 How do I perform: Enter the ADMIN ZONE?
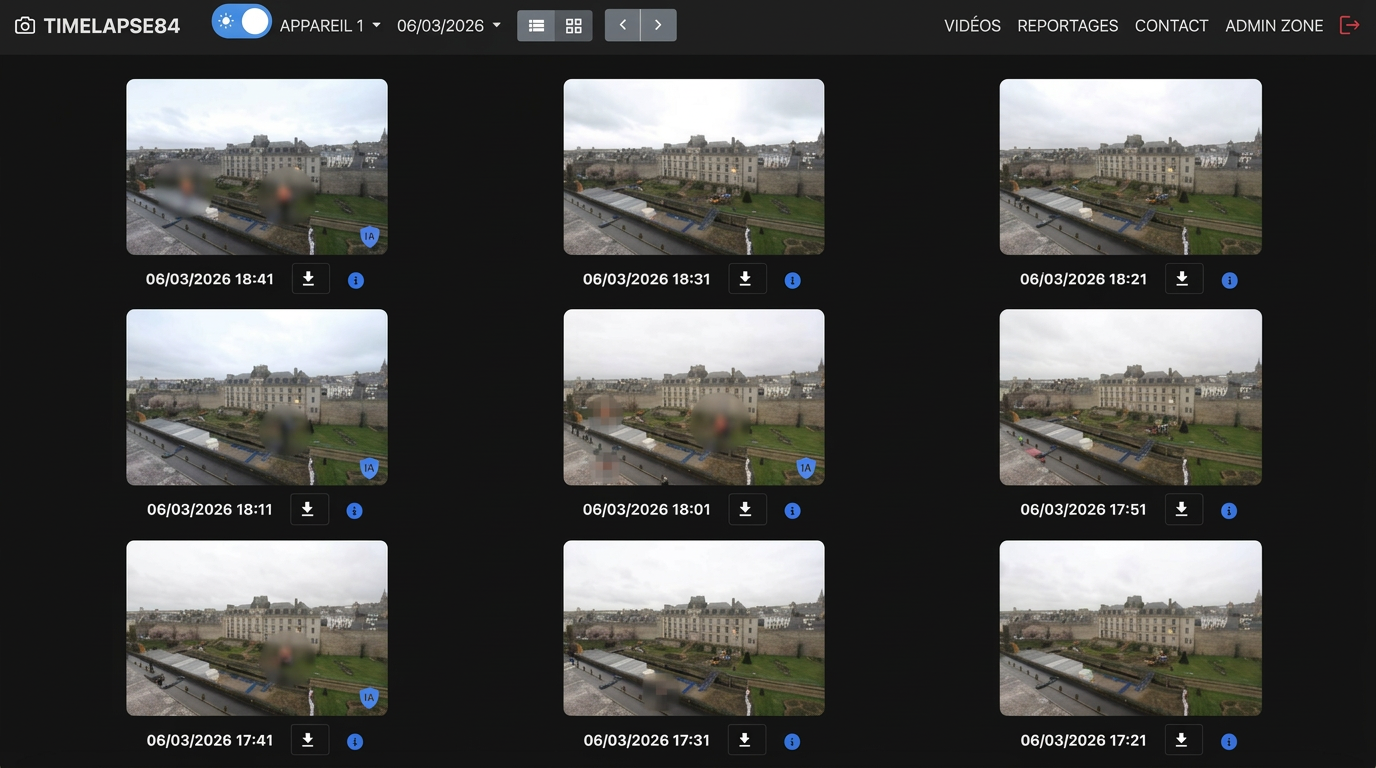(1273, 26)
